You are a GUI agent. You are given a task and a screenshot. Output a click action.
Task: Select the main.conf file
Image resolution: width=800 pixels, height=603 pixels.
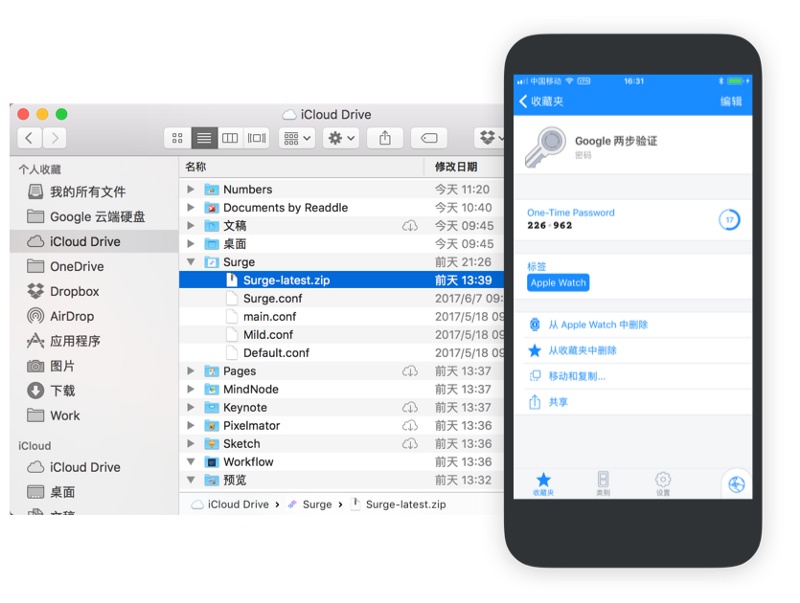[342, 316]
